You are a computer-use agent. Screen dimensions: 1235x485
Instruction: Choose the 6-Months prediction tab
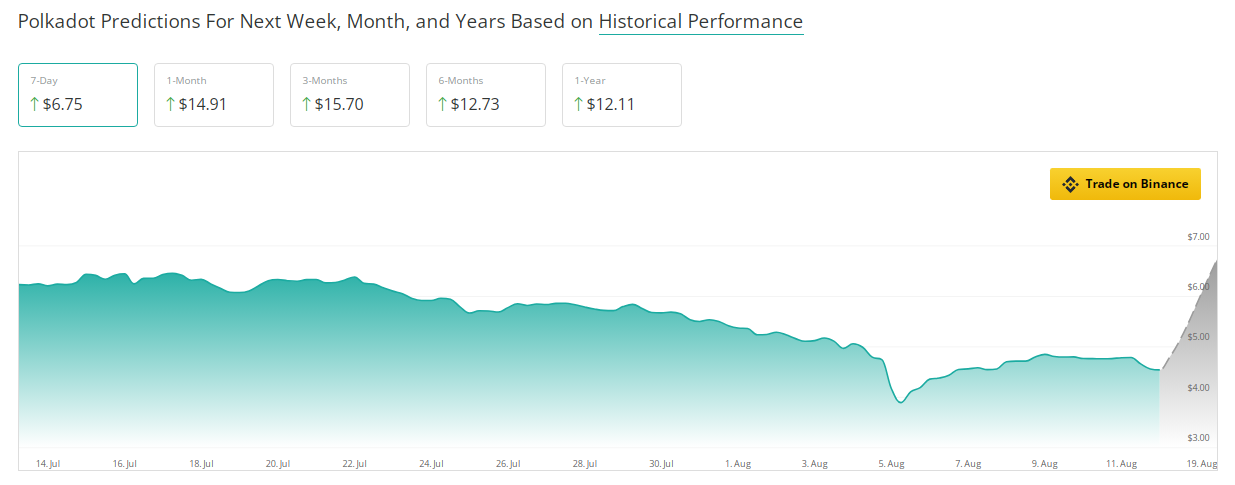pyautogui.click(x=486, y=95)
